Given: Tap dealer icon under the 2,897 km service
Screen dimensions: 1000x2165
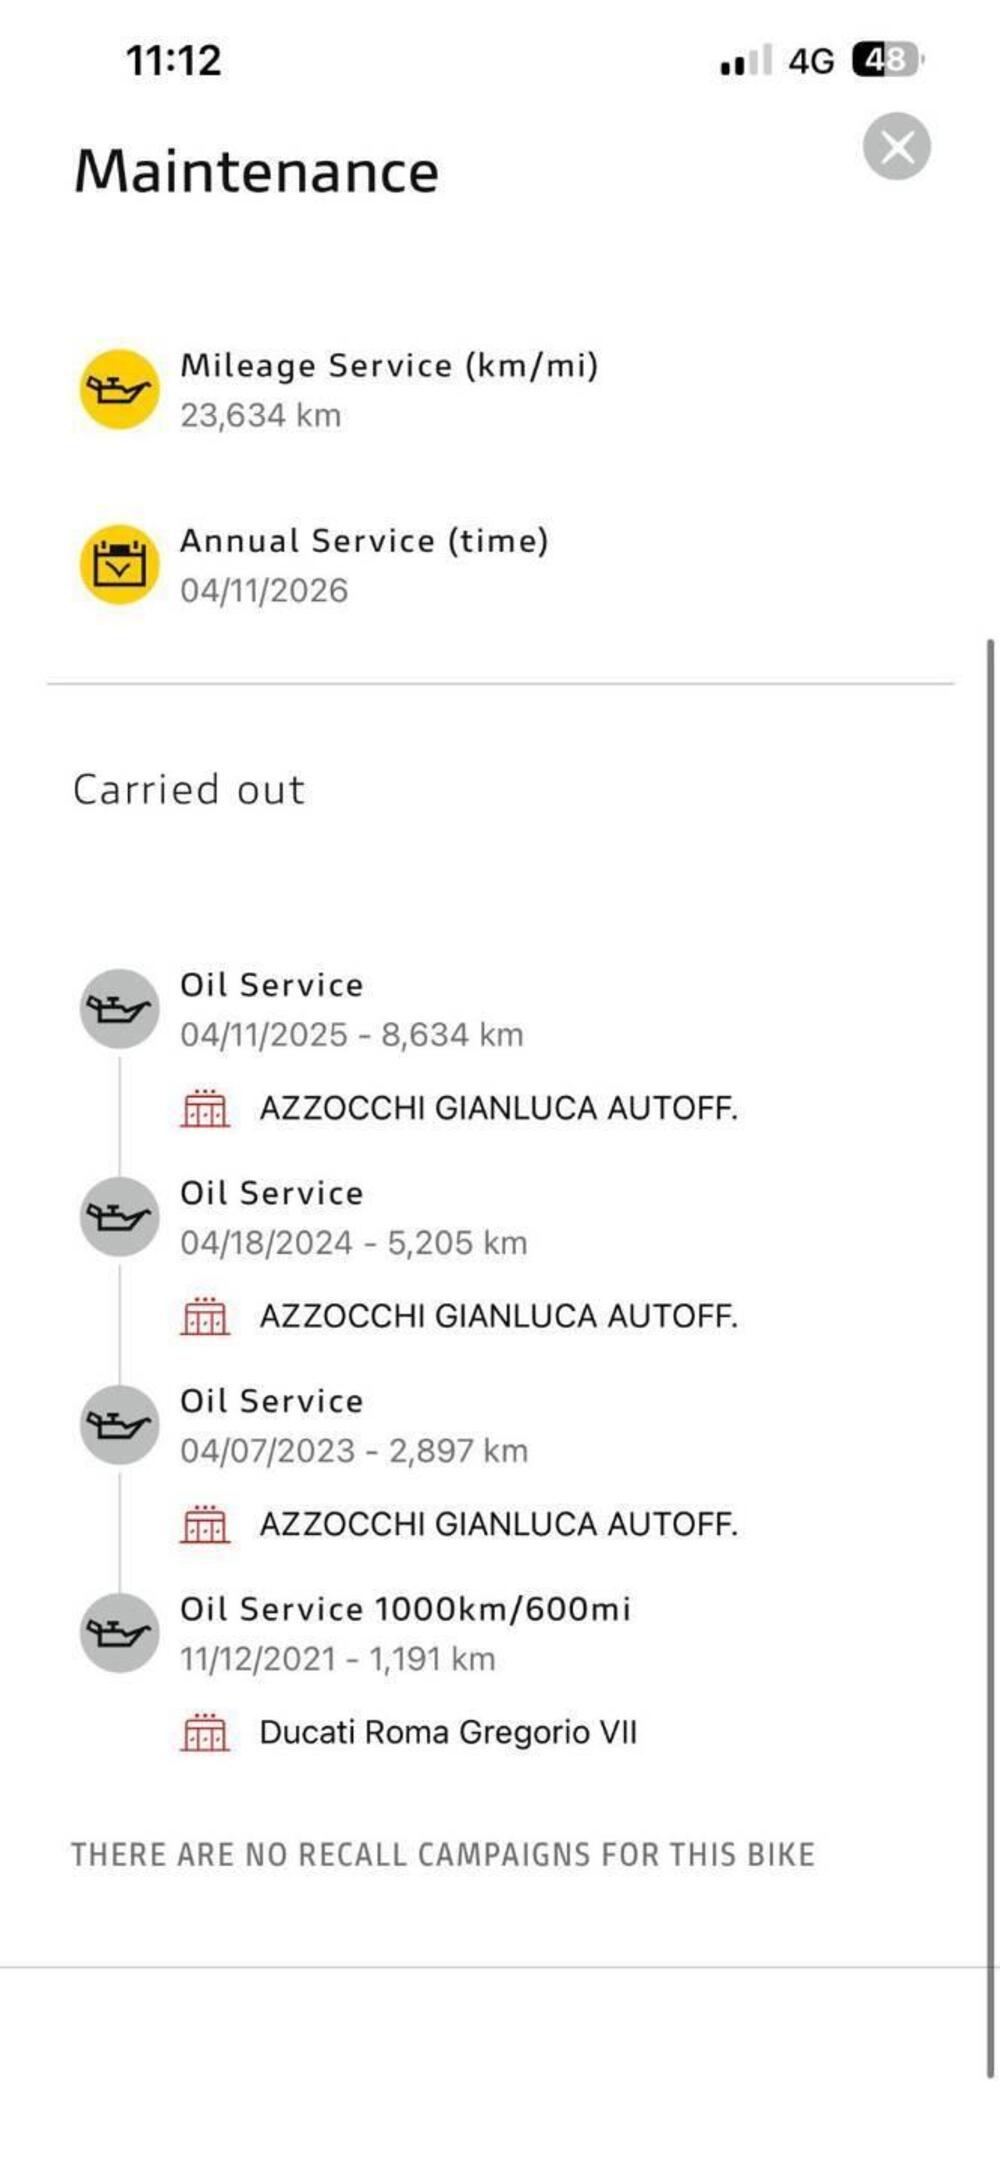Looking at the screenshot, I should (205, 1524).
